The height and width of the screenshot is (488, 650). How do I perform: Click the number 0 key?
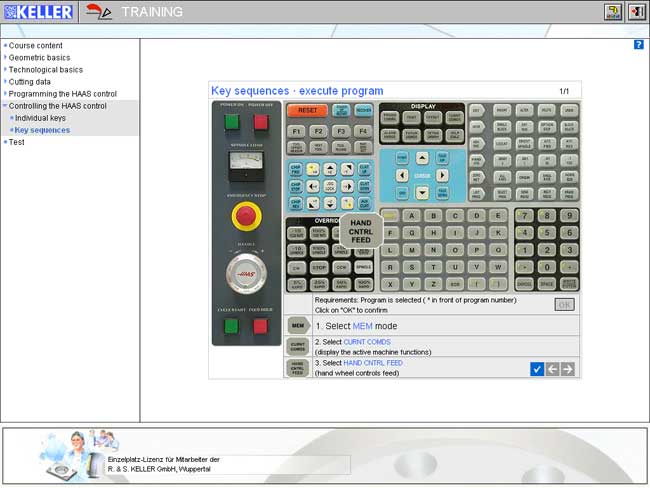(547, 267)
